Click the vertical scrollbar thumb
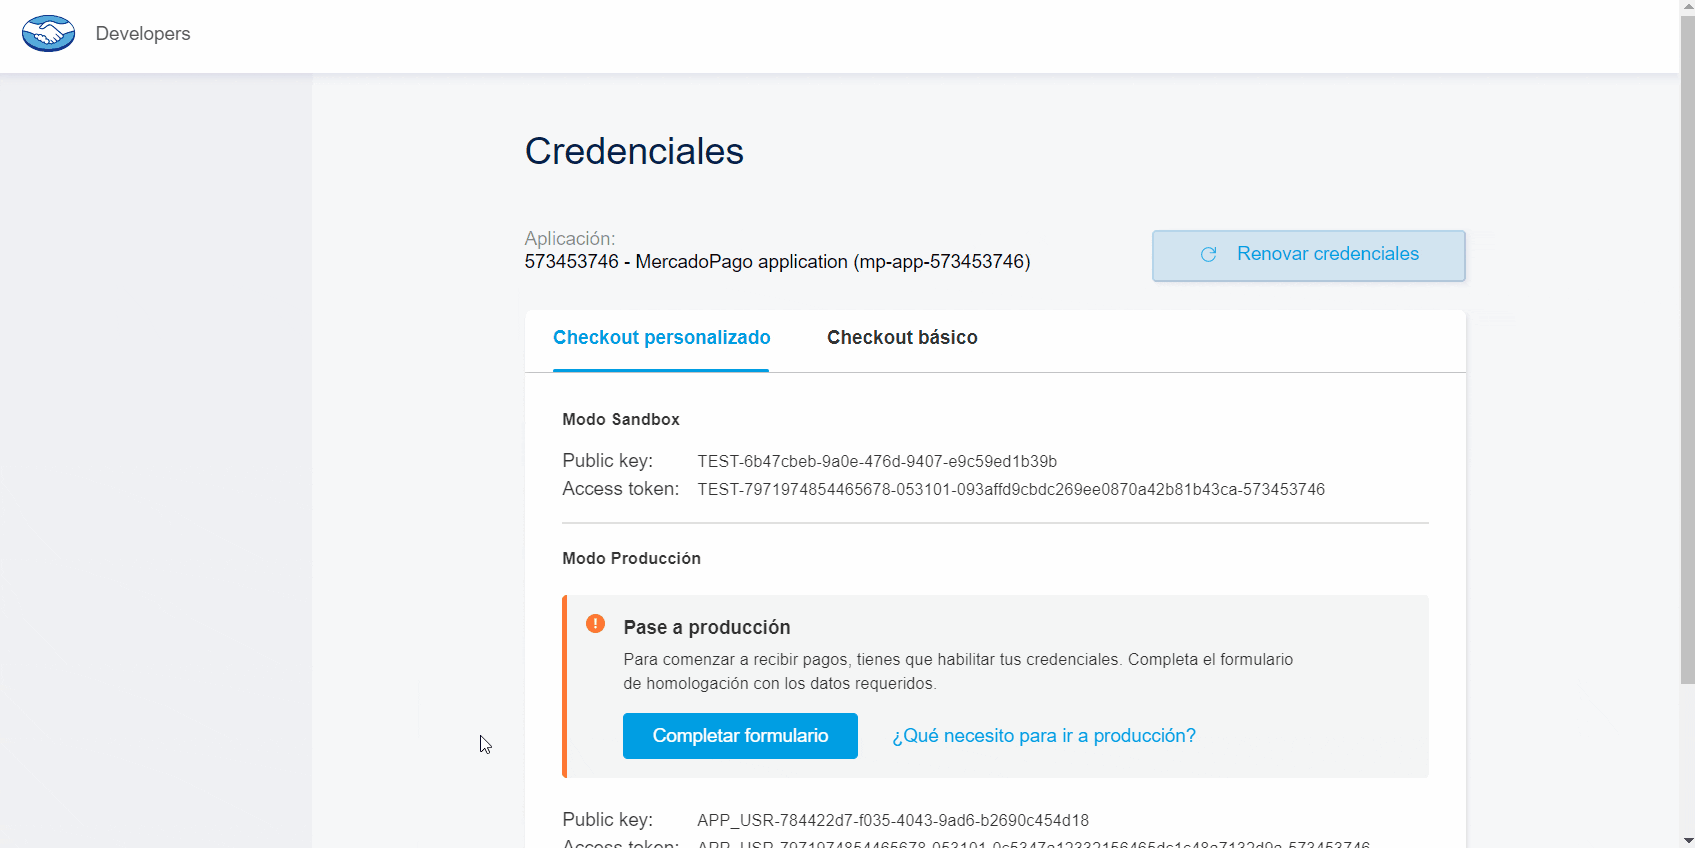1695x848 pixels. click(1687, 350)
